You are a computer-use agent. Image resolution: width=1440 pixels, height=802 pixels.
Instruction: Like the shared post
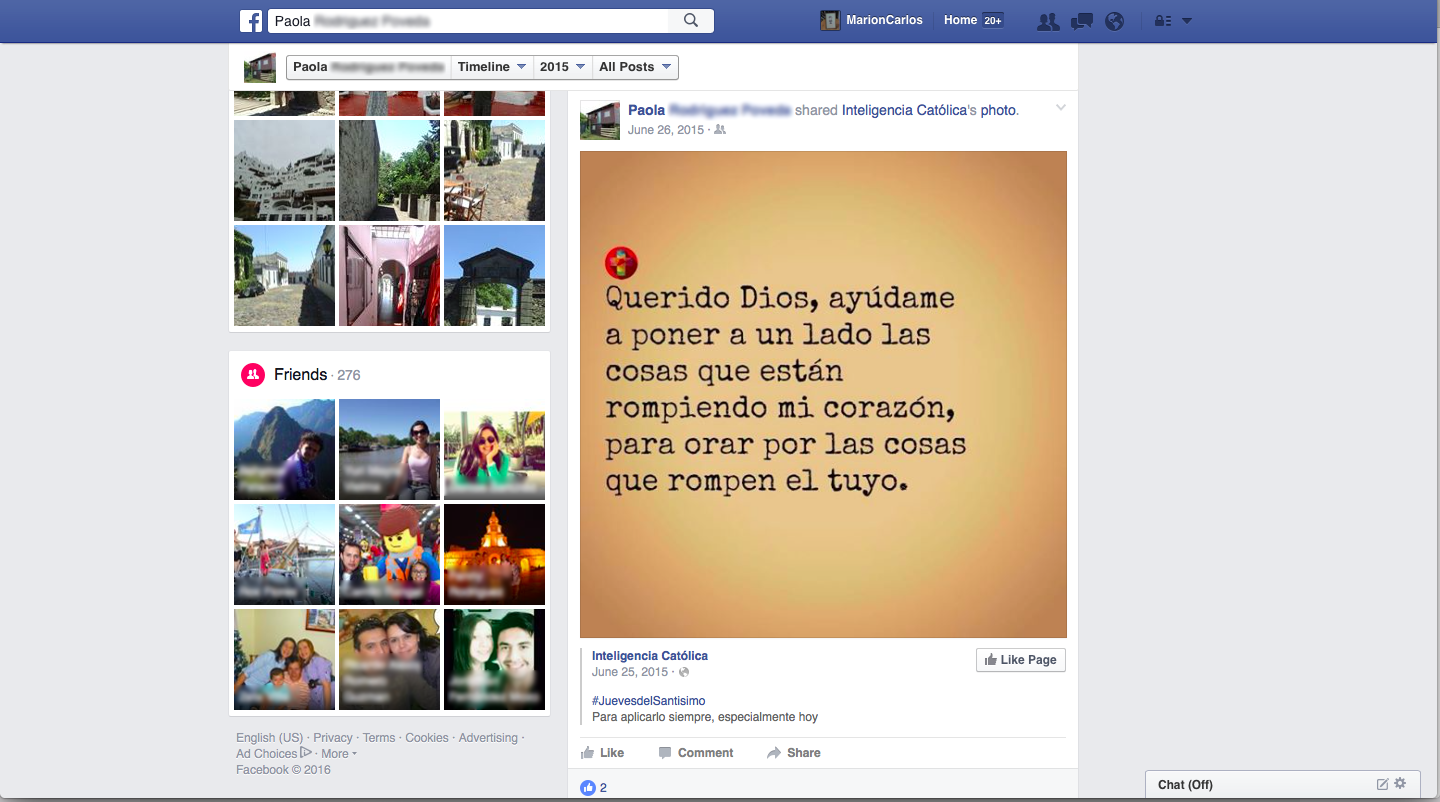coord(602,753)
